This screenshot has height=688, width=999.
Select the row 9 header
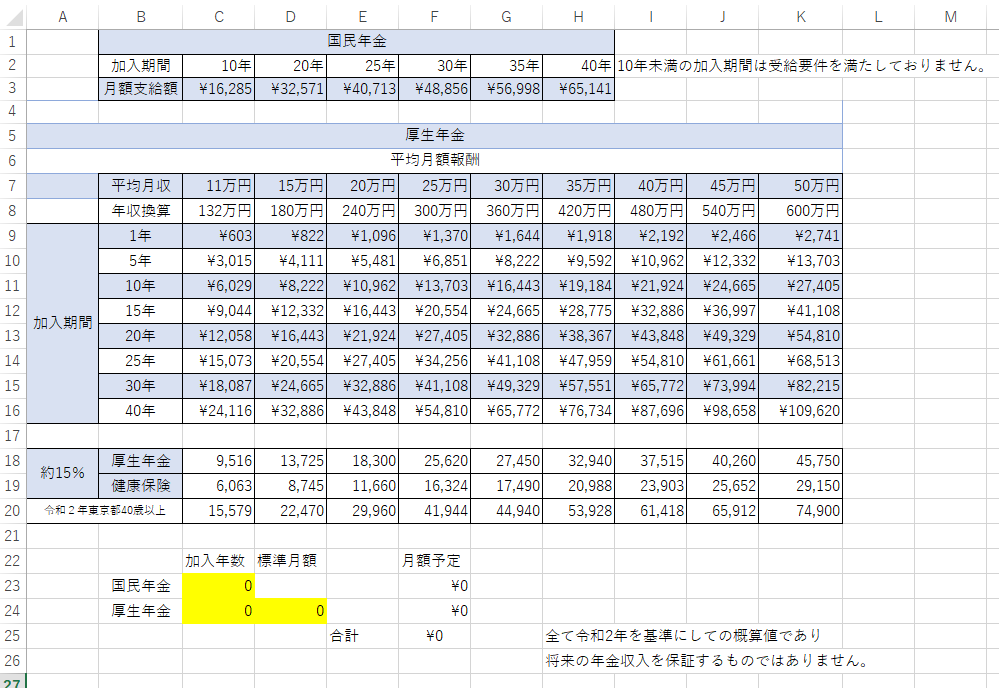click(x=12, y=236)
